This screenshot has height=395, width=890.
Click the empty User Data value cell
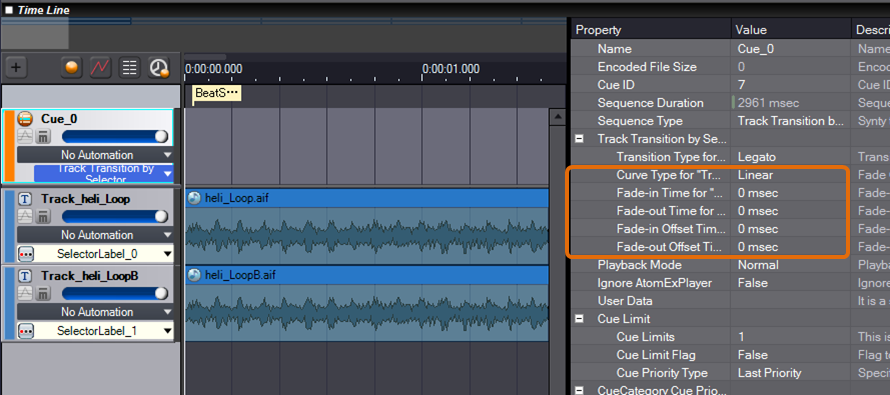791,301
